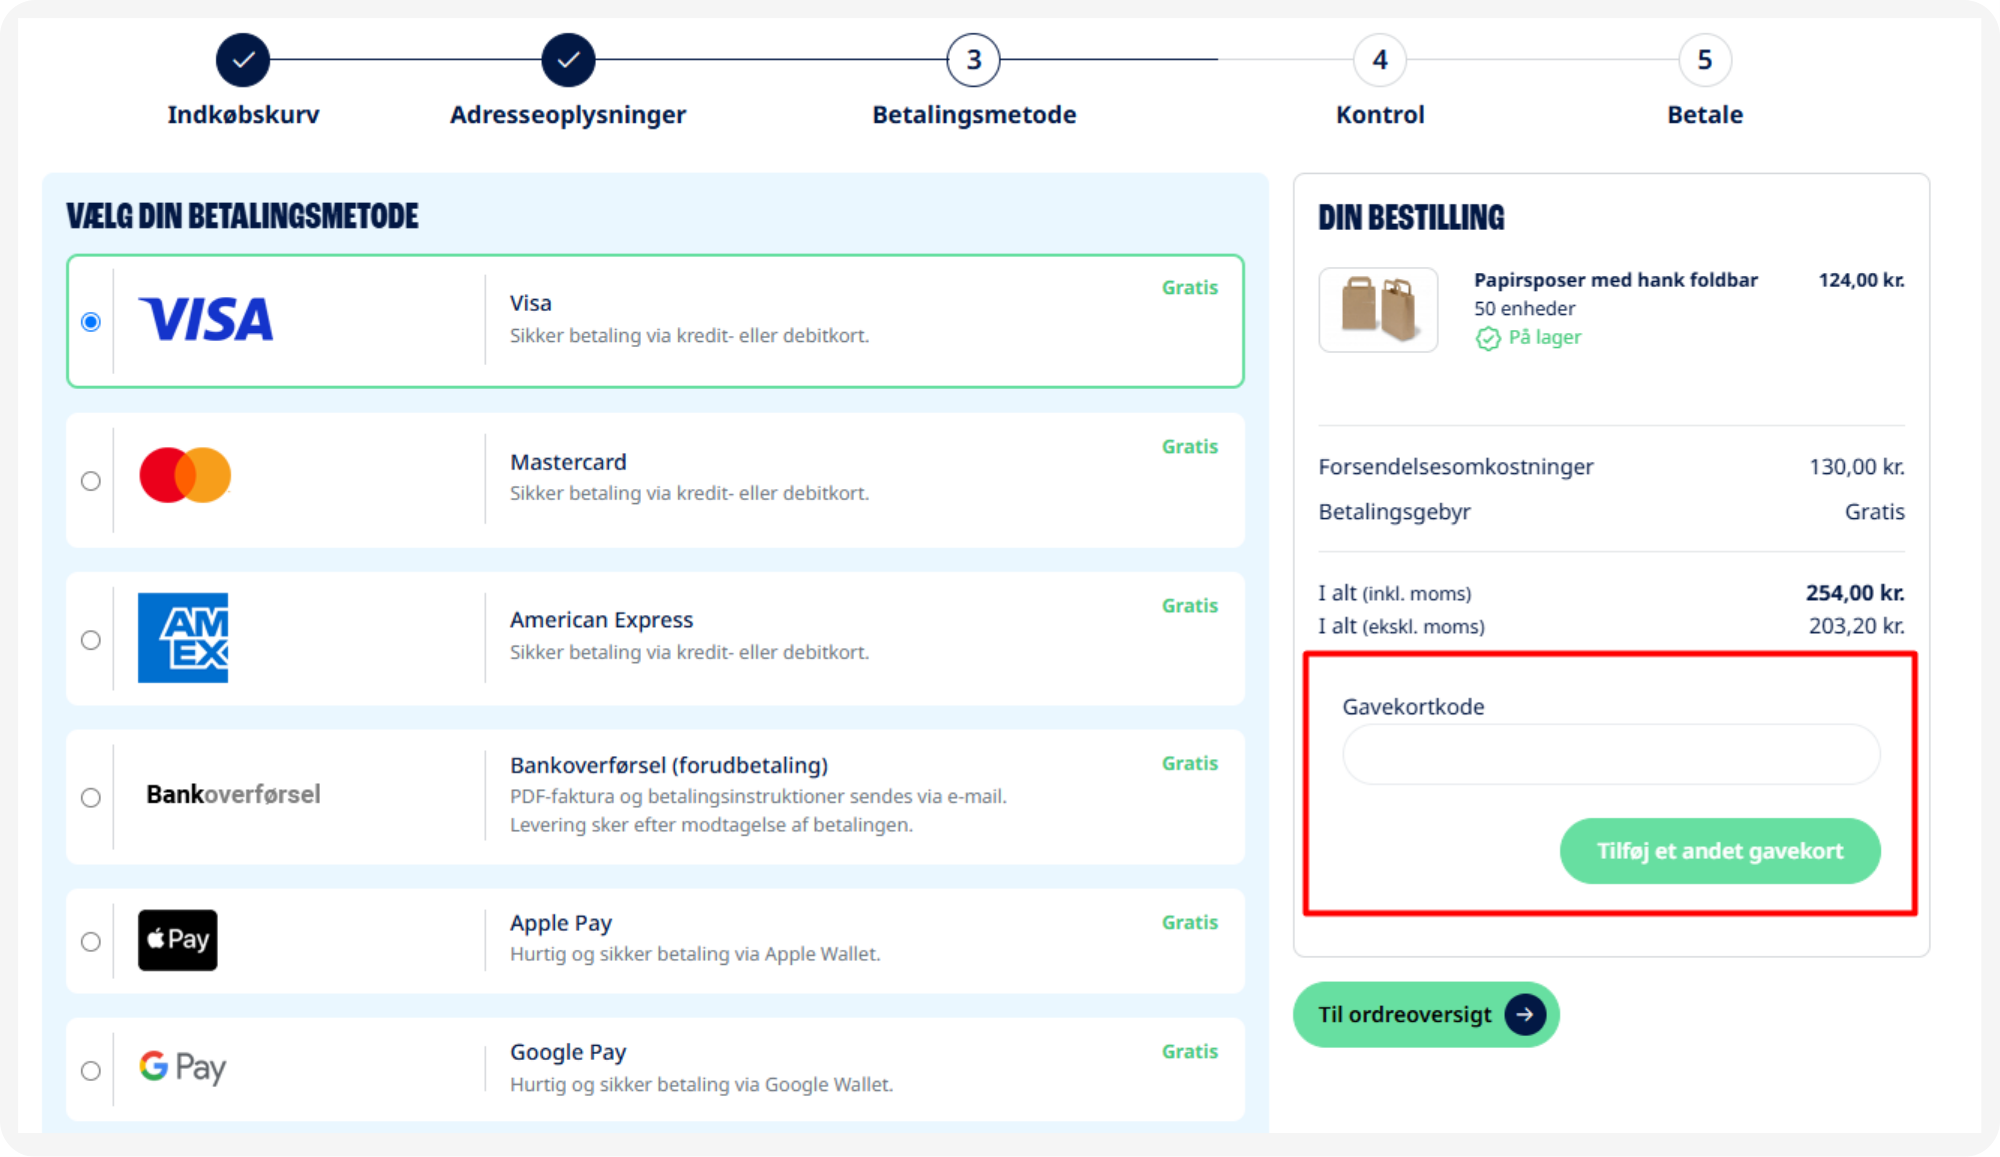Screen dimensions: 2000x1157
Task: Click the Google Pay logo
Action: 183,1067
